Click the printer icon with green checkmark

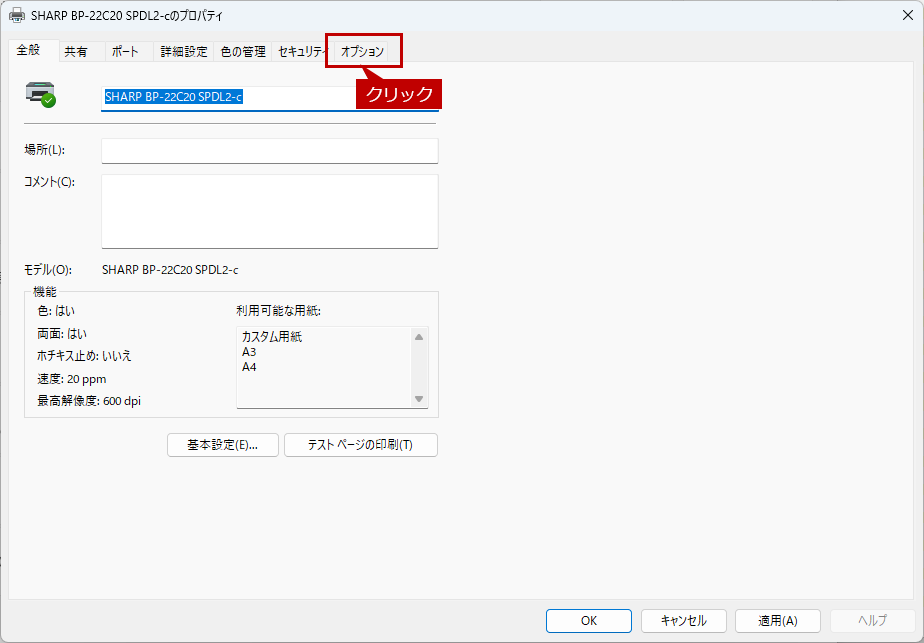pyautogui.click(x=41, y=94)
